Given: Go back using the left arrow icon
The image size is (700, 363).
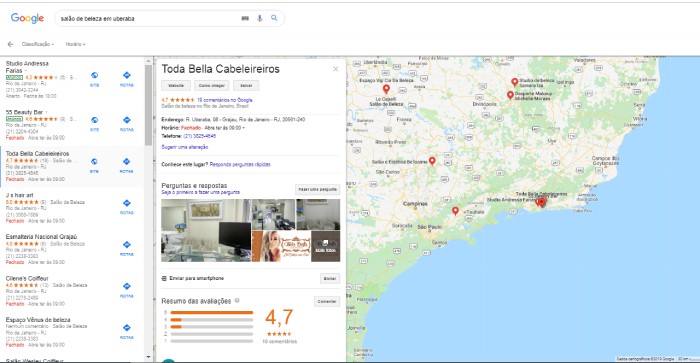Looking at the screenshot, I should coord(10,44).
